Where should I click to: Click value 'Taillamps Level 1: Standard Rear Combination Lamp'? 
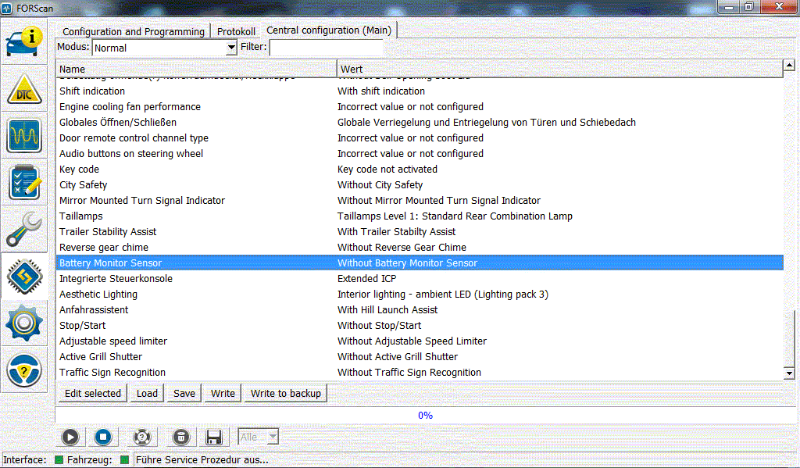455,216
